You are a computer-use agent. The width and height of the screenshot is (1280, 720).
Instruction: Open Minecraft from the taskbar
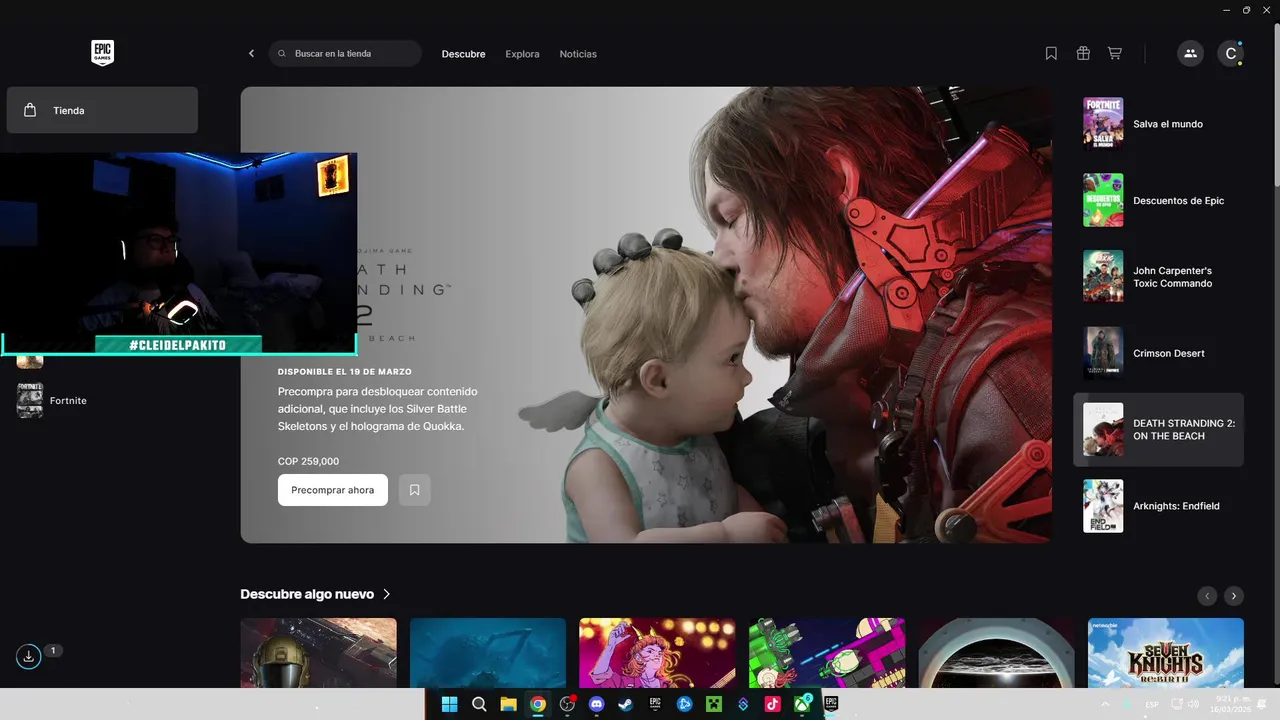714,704
